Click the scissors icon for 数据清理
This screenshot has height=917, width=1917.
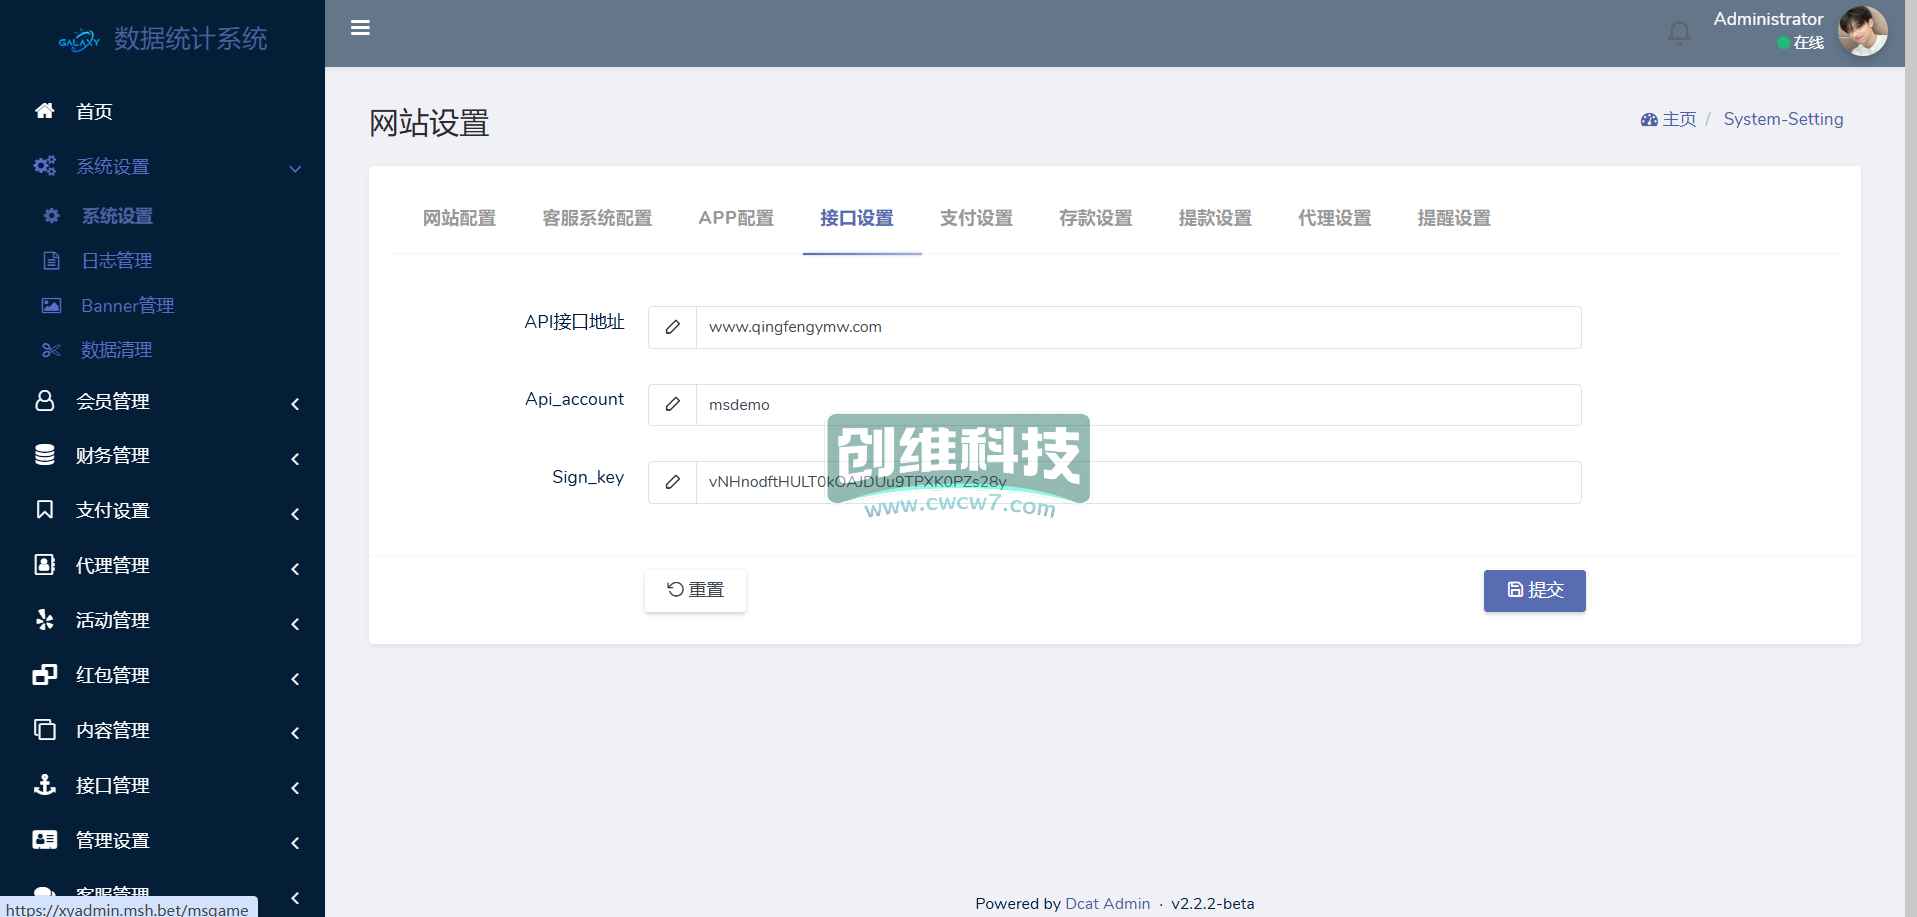51,350
